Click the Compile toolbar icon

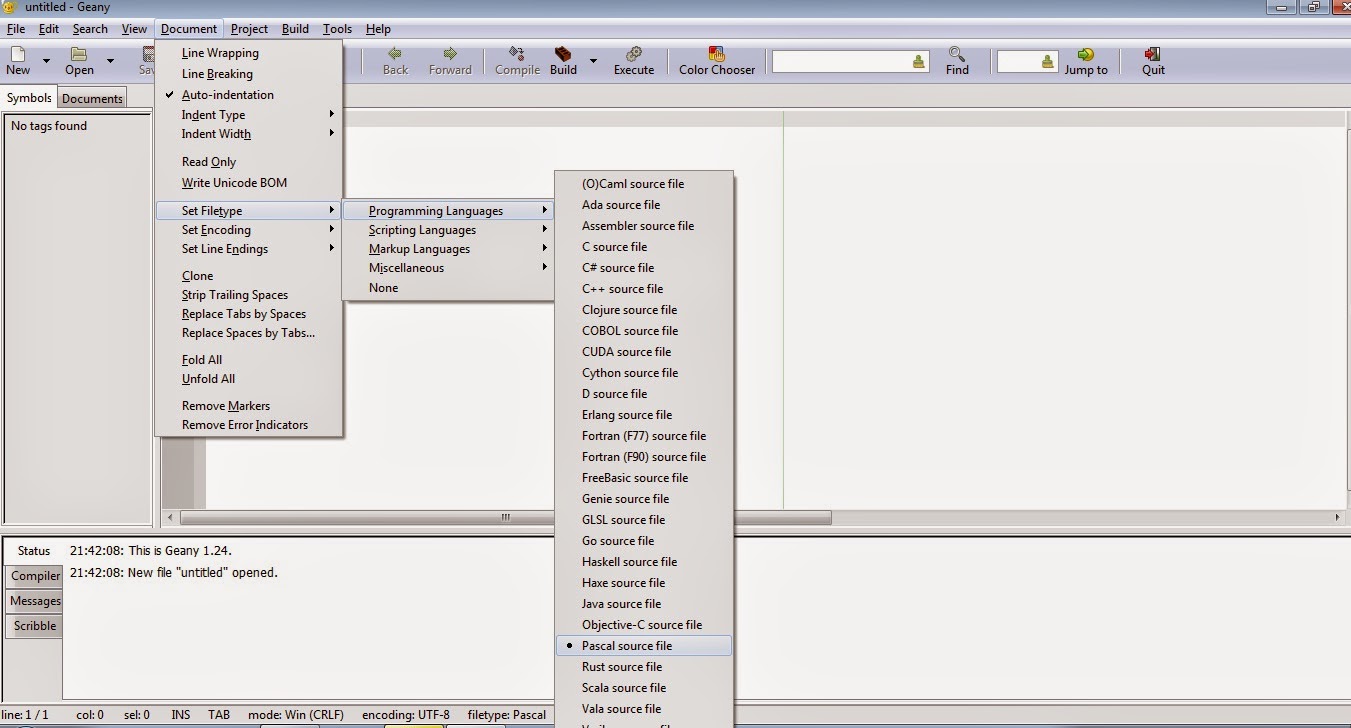coord(517,53)
